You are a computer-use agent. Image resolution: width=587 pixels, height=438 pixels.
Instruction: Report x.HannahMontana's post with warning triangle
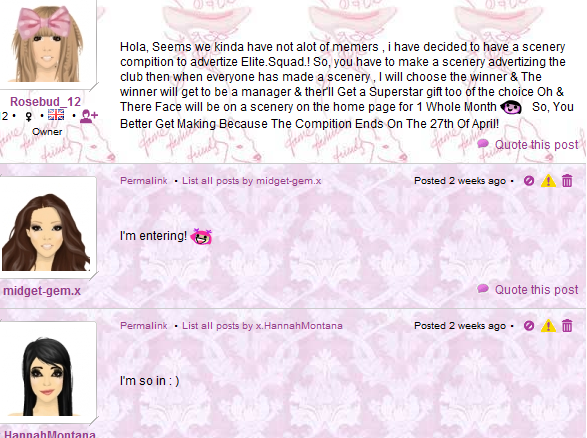548,326
